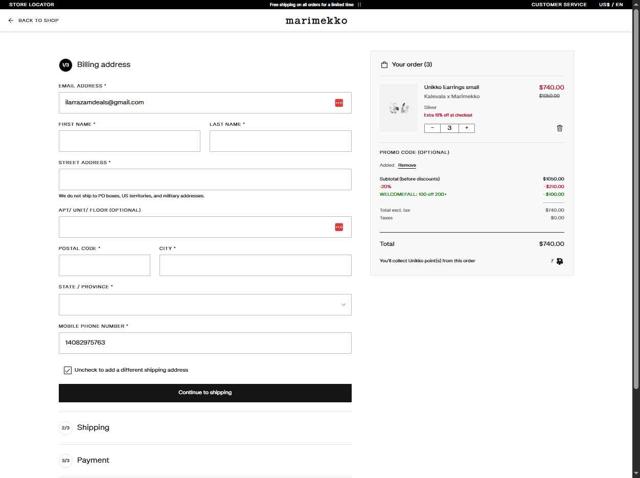Toggle the different shipping address checkbox

coord(68,370)
